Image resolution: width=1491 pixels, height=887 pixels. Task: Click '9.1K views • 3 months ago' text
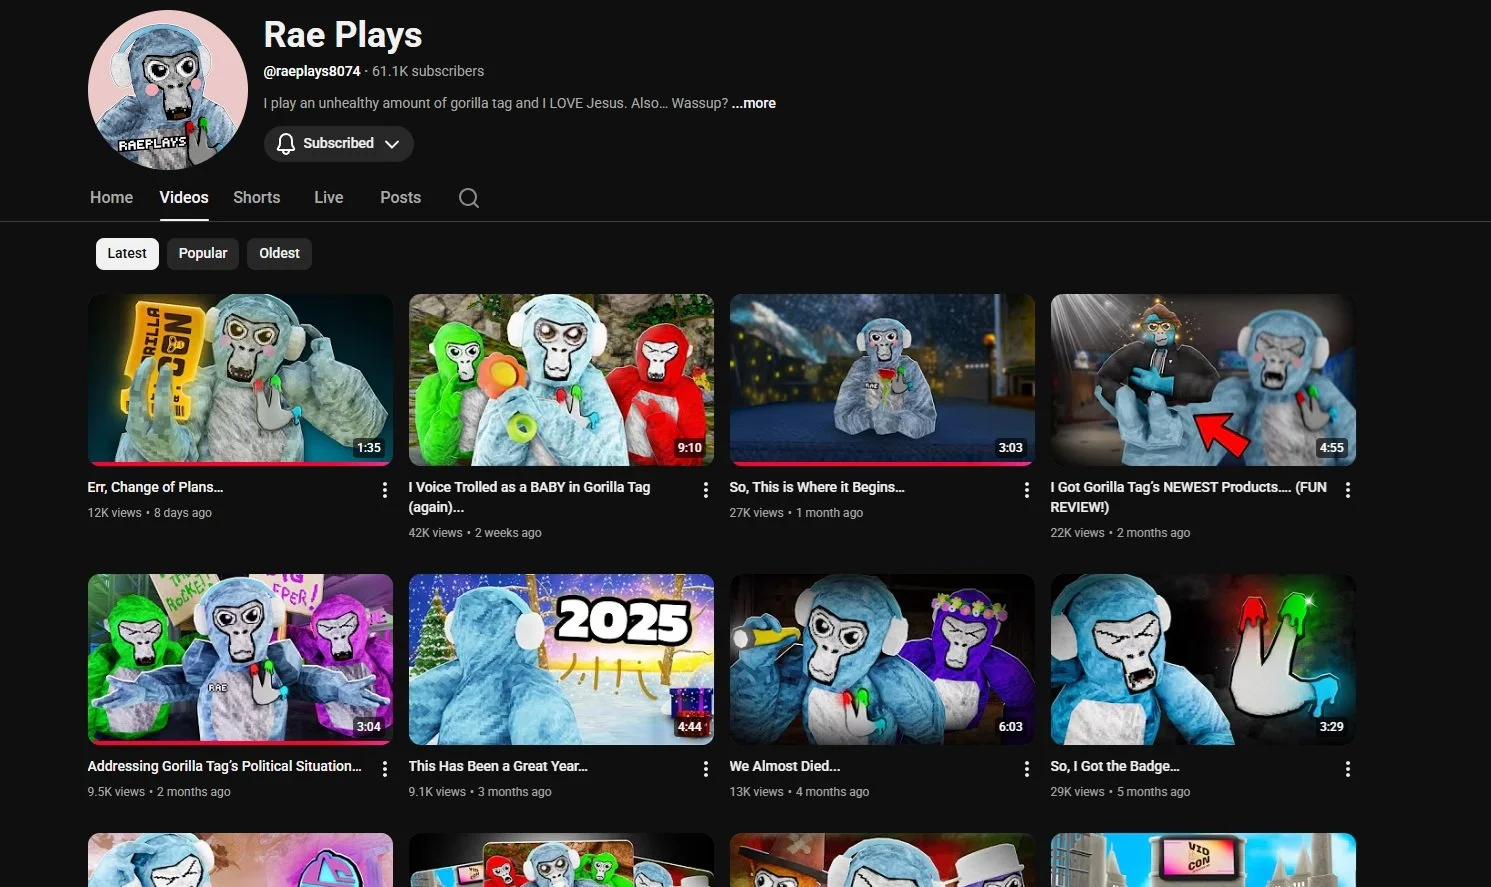[480, 792]
